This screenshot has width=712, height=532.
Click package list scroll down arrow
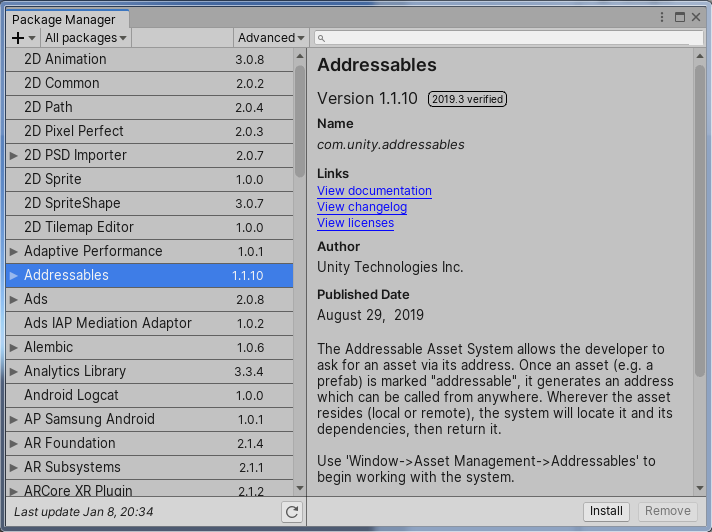(300, 488)
